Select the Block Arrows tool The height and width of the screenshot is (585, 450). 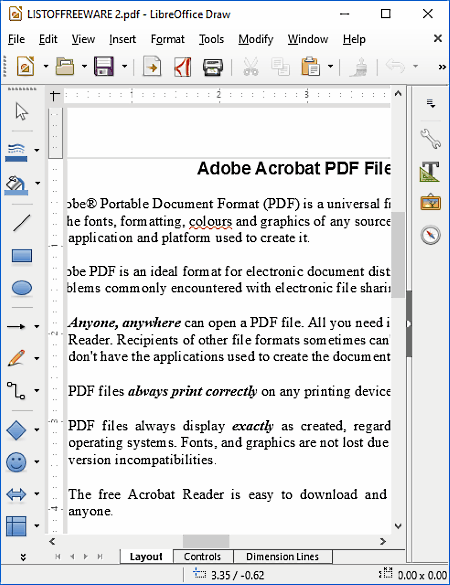tap(16, 494)
